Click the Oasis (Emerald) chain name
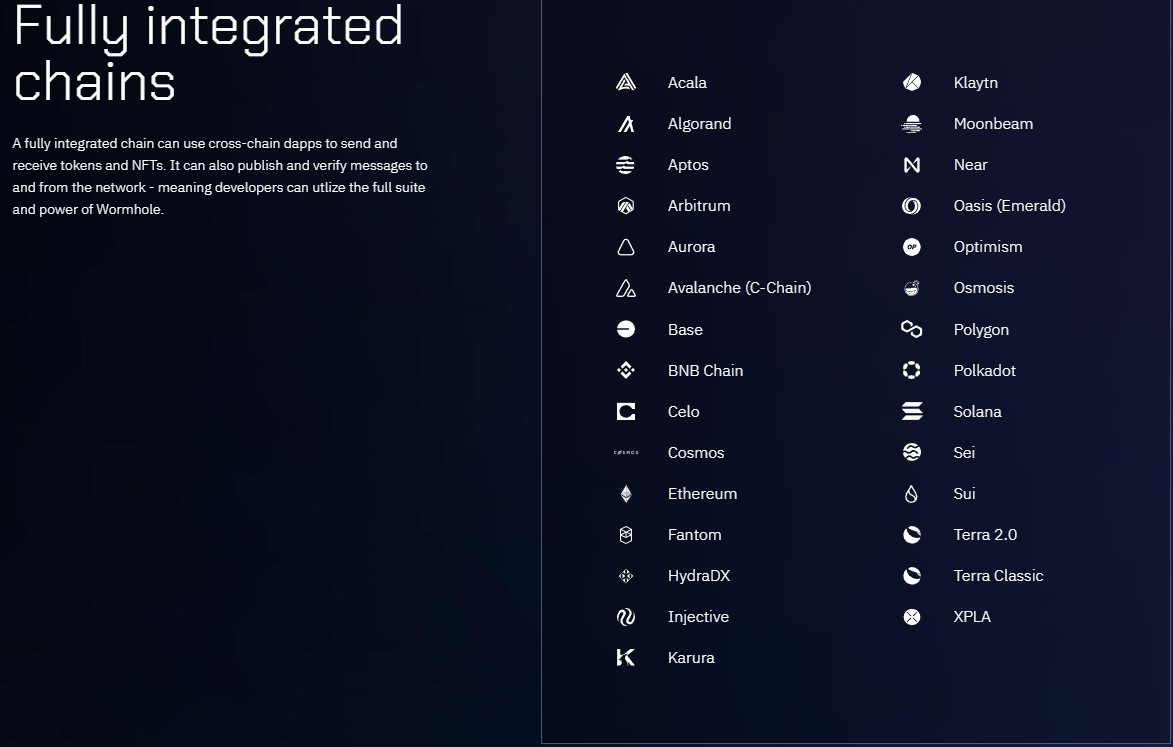The image size is (1173, 747). pyautogui.click(x=1009, y=206)
